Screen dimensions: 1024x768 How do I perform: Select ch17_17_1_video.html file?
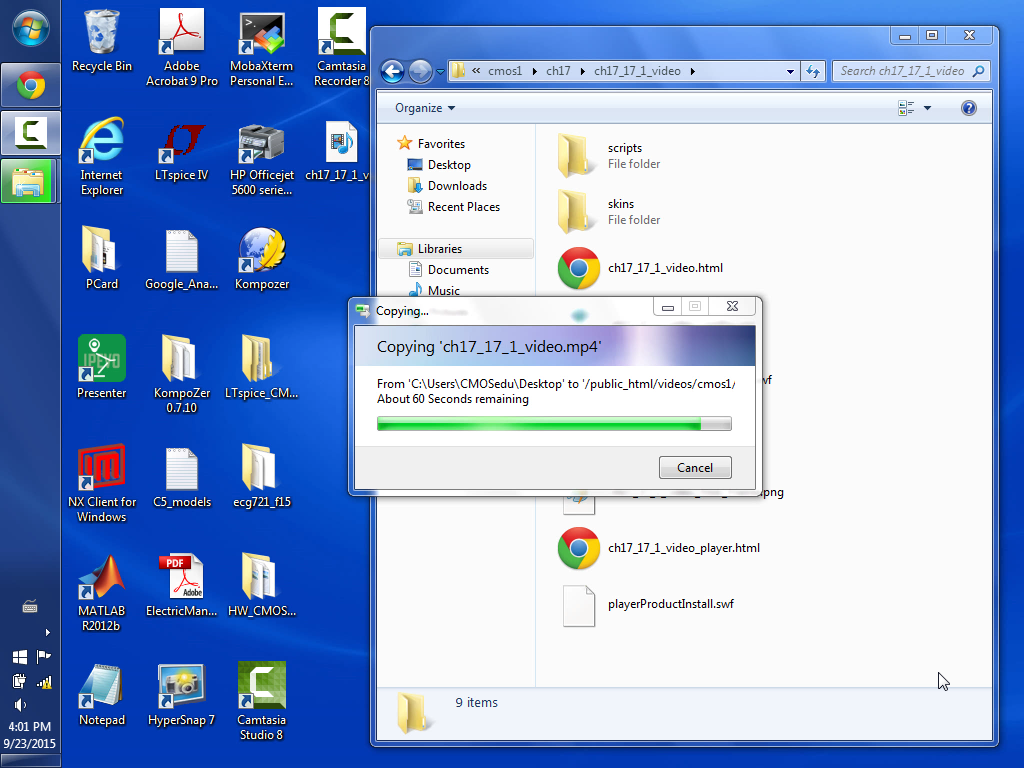pyautogui.click(x=640, y=268)
